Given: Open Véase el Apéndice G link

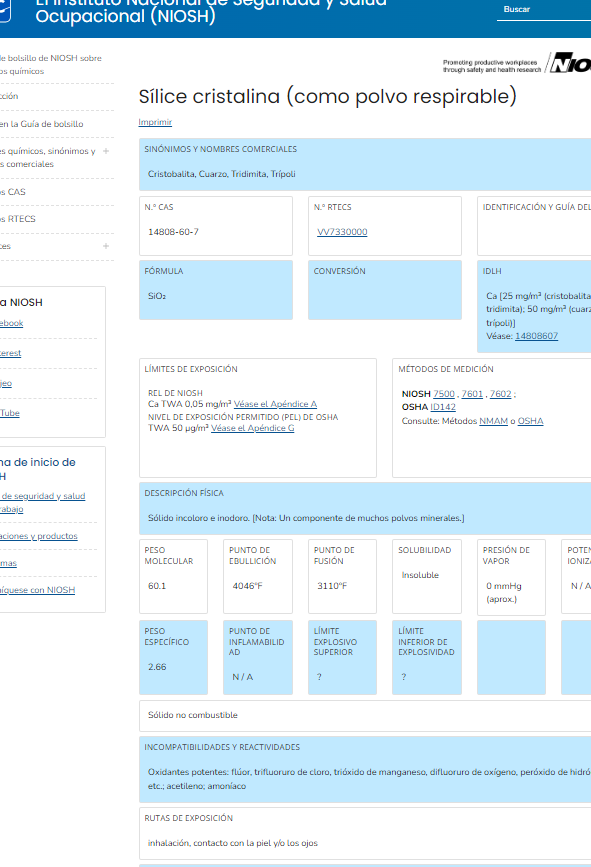Looking at the screenshot, I should pyautogui.click(x=253, y=428).
